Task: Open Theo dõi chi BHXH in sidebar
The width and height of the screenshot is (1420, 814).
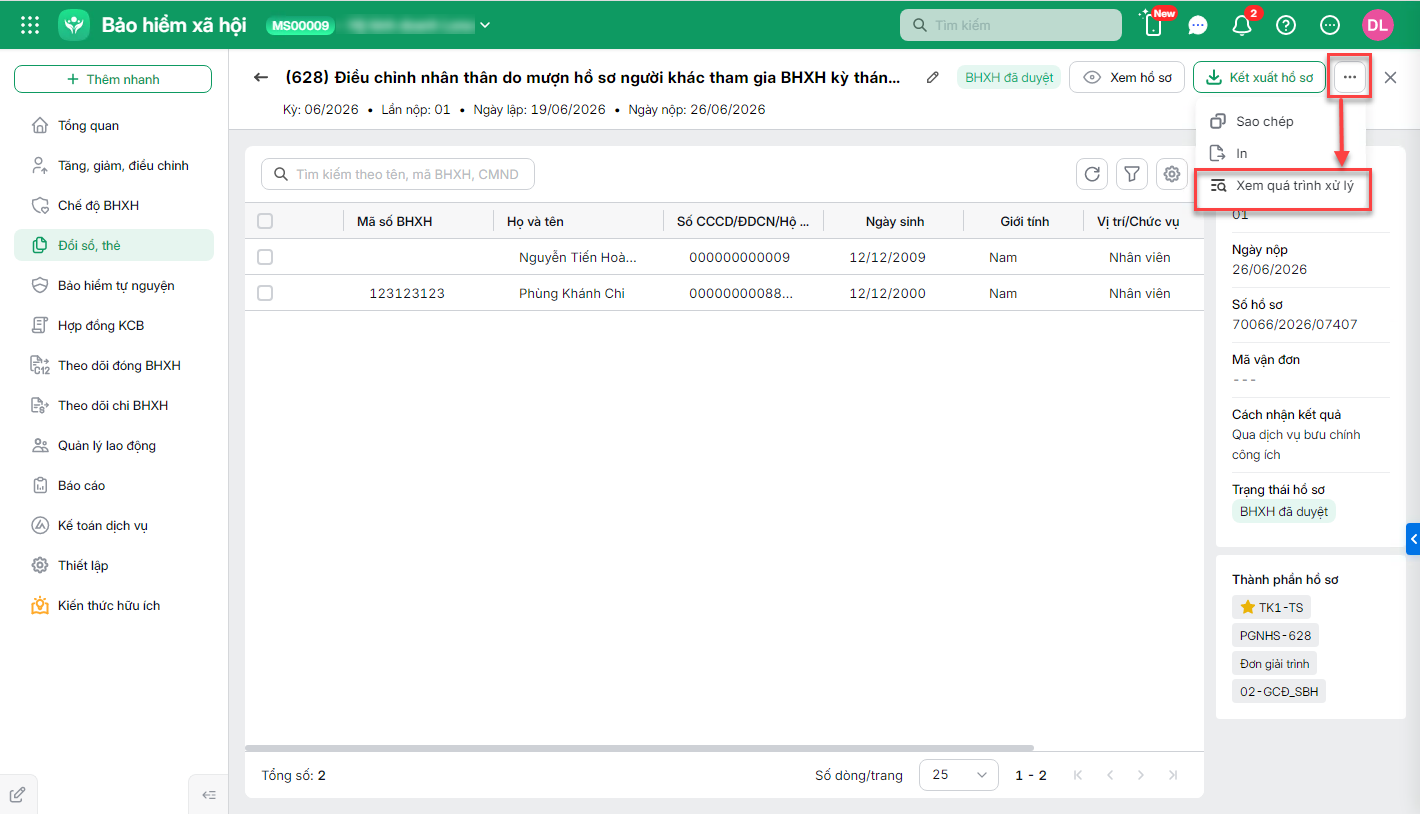Action: click(114, 405)
